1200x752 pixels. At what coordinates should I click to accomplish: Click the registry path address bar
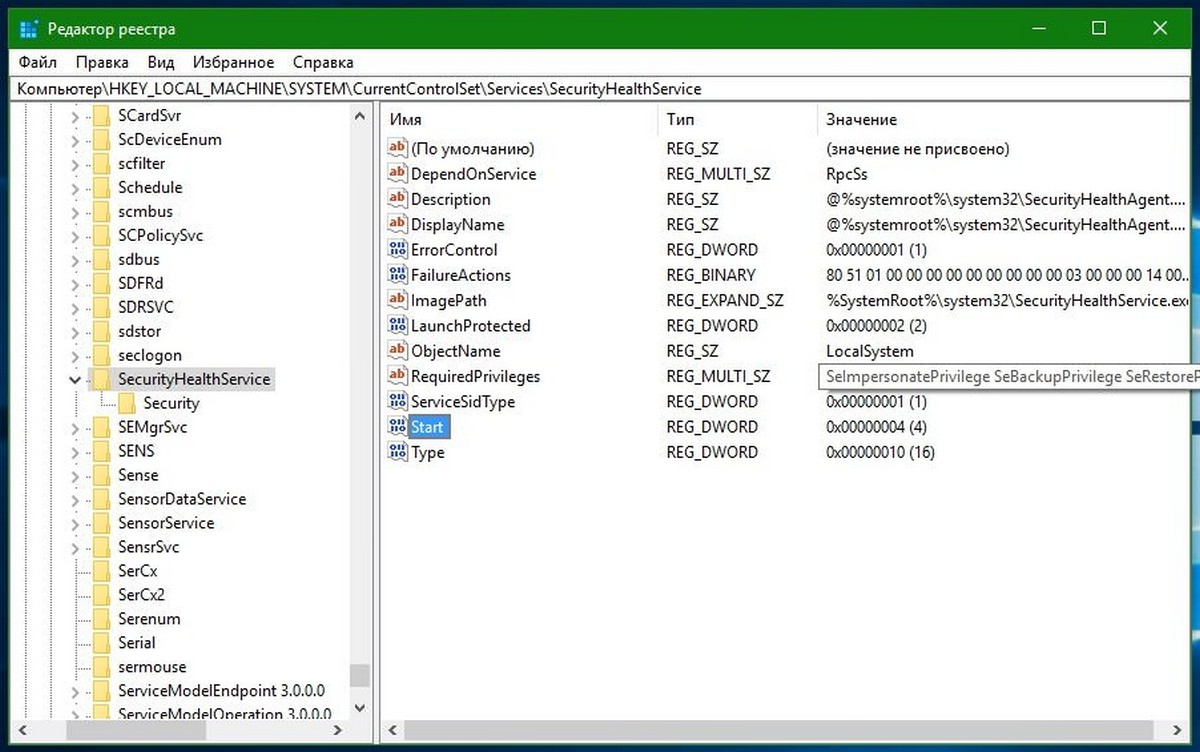tap(600, 89)
